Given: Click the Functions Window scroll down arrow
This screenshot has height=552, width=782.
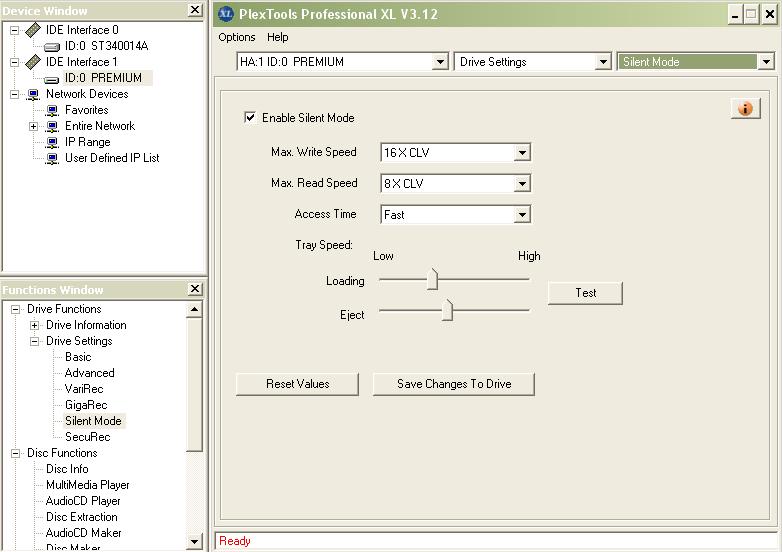Looking at the screenshot, I should point(195,541).
